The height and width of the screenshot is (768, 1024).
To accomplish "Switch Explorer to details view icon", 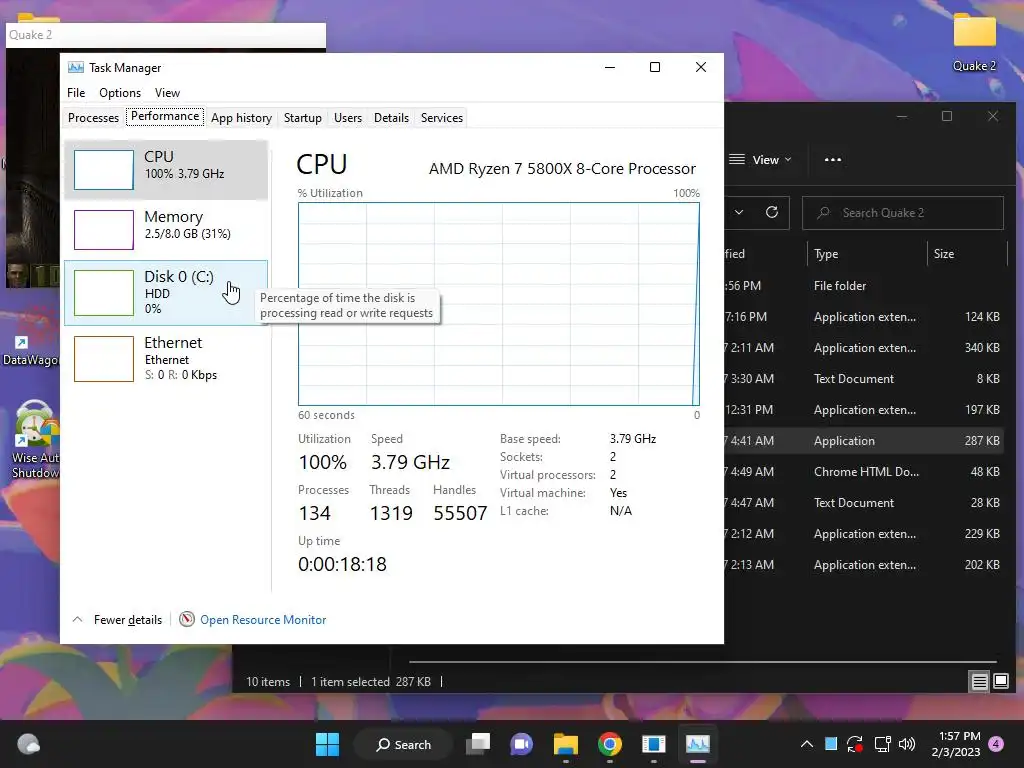I will point(980,682).
